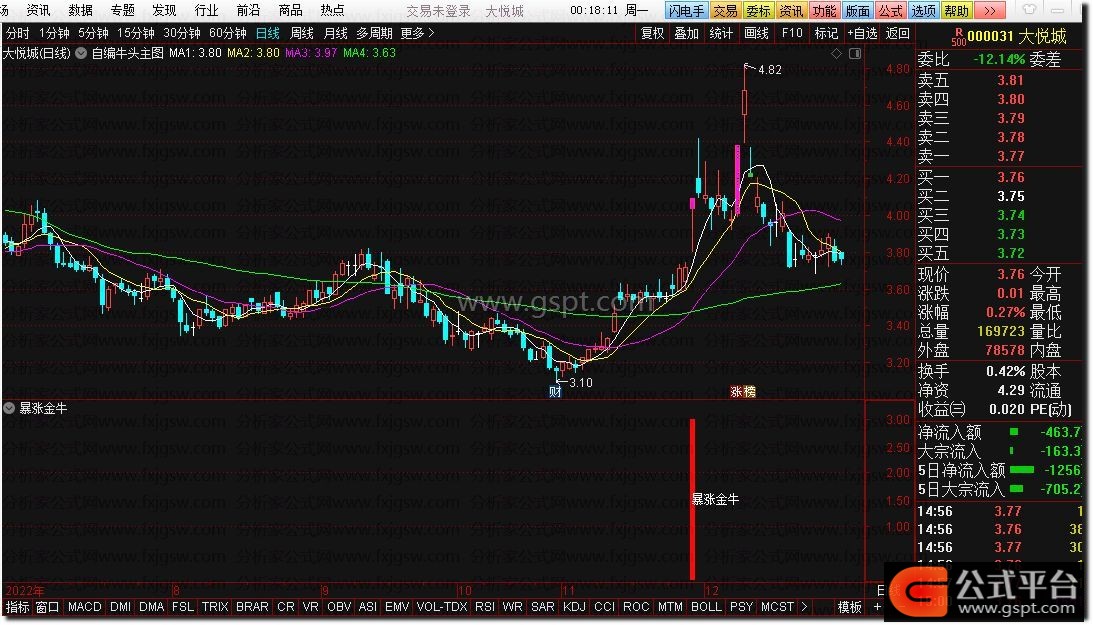Screen dimensions: 1094x625
Task: Switch to the 1分钟 period
Action: tap(54, 33)
